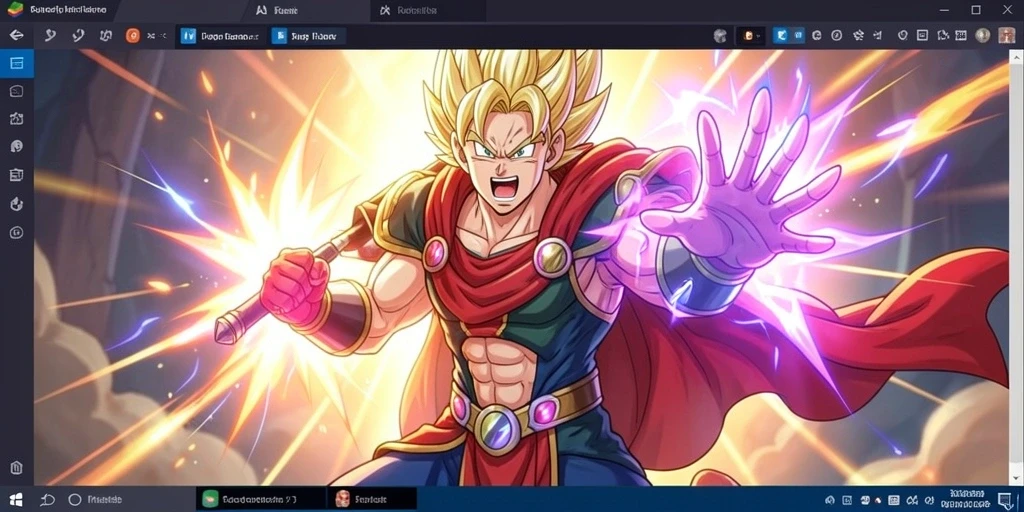Click the sixth icon in the left sidebar
The image size is (1024, 512).
[17, 204]
